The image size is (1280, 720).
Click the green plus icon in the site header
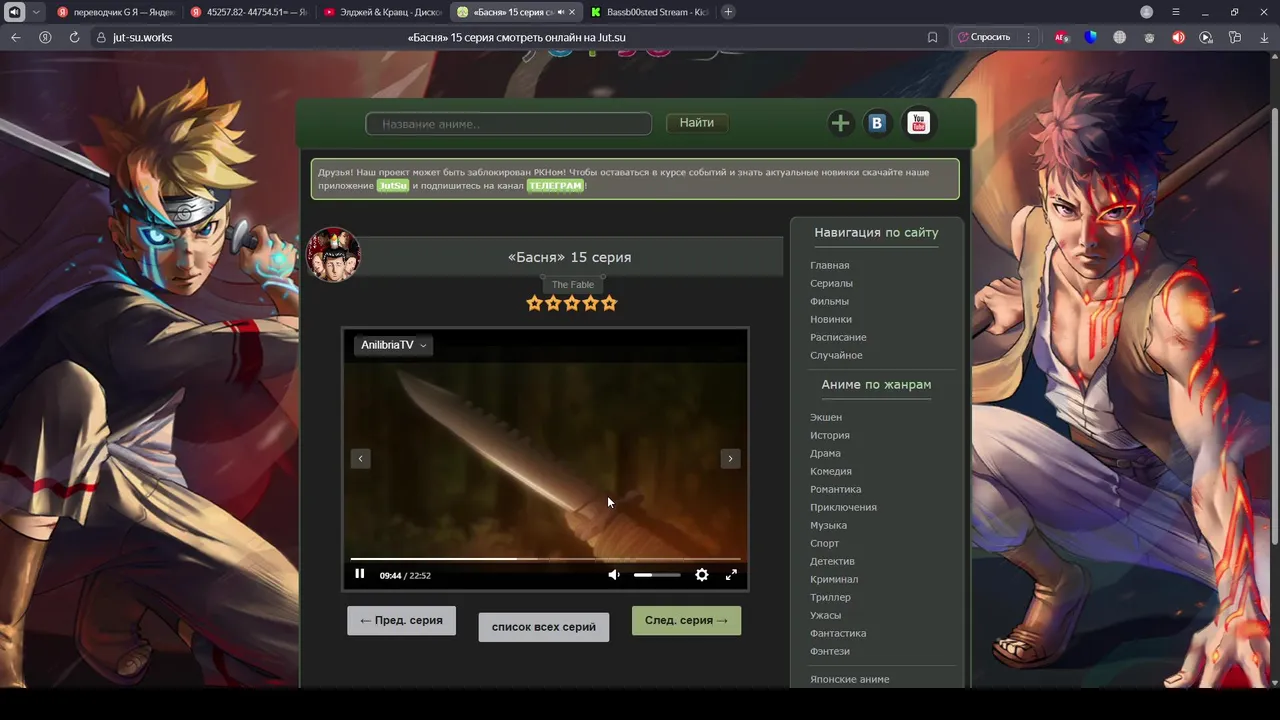[x=840, y=123]
